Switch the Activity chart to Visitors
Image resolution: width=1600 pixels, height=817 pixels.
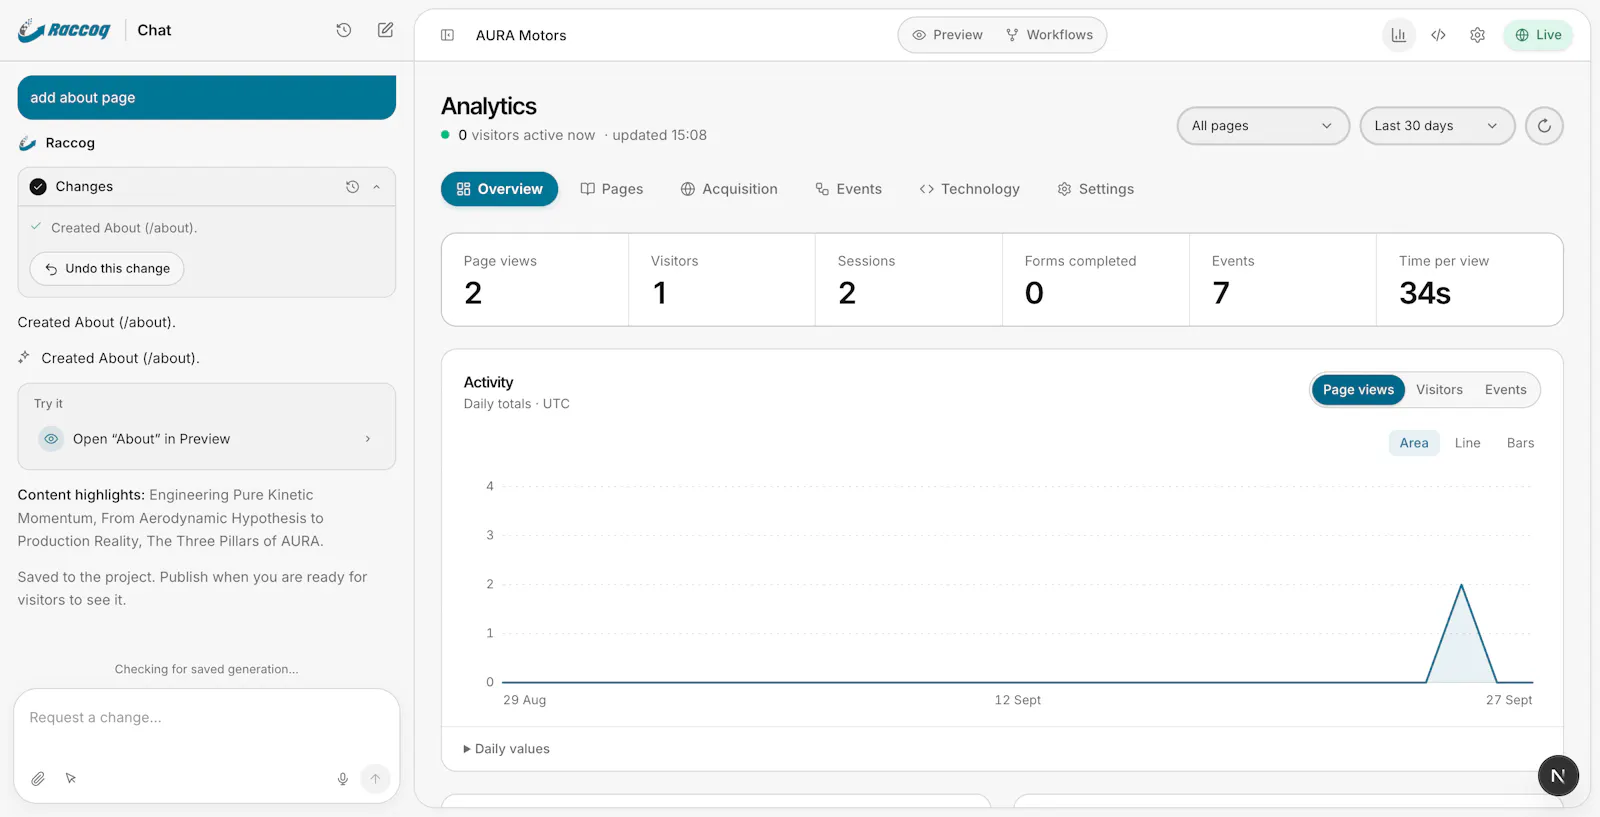click(1439, 390)
